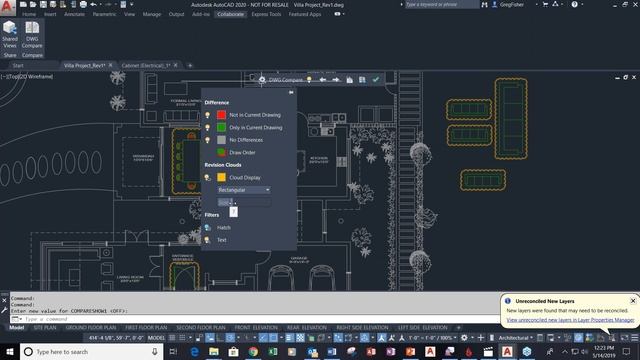This screenshot has width=640, height=360.
Task: Open the Insert ribbon tab
Action: coord(50,14)
